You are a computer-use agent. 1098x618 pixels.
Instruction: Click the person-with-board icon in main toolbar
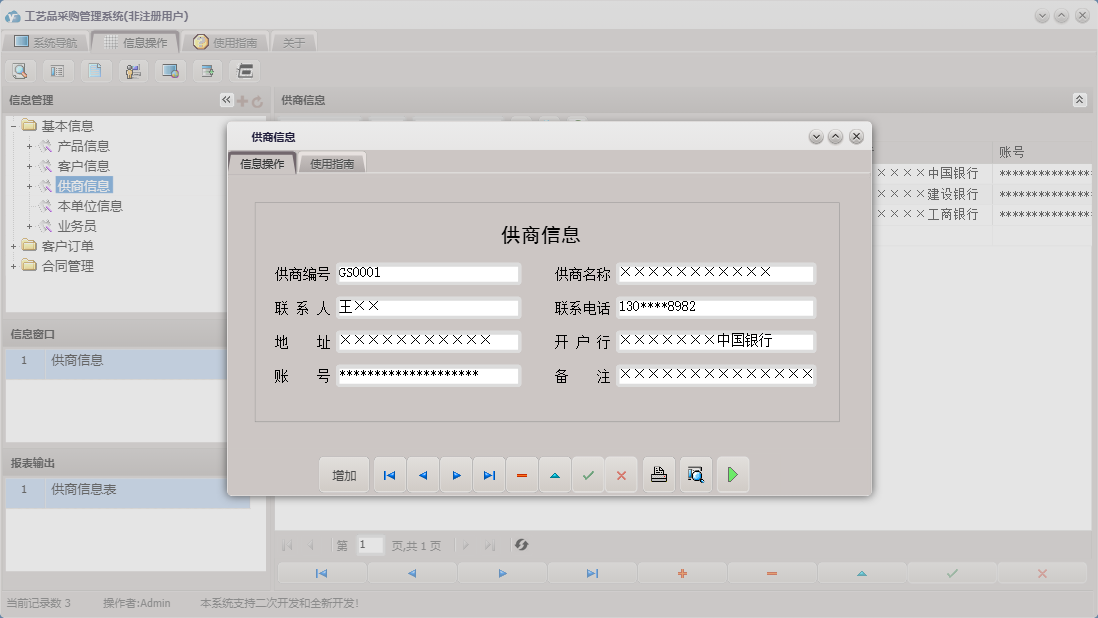pos(133,71)
